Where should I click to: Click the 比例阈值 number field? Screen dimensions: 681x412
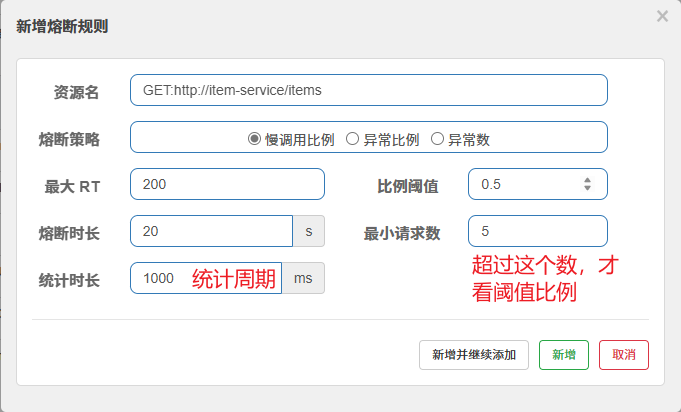tap(525, 184)
